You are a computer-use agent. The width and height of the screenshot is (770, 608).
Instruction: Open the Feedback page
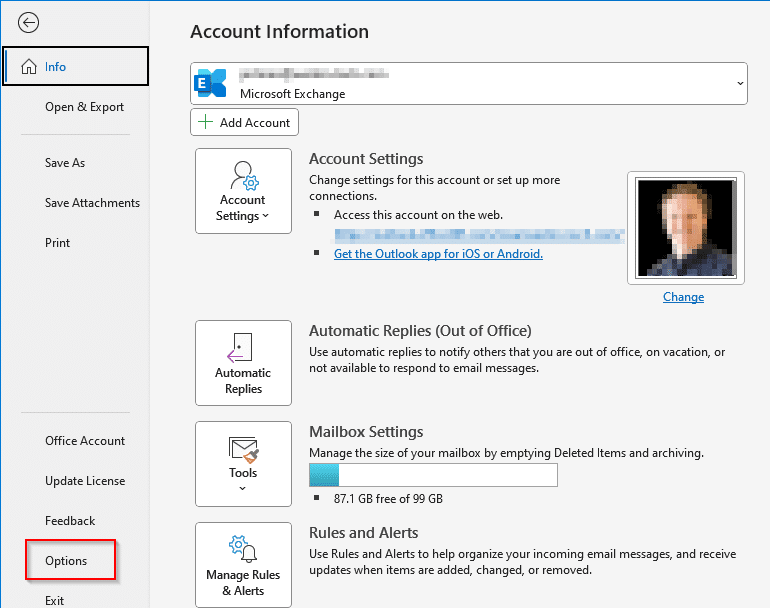[70, 521]
